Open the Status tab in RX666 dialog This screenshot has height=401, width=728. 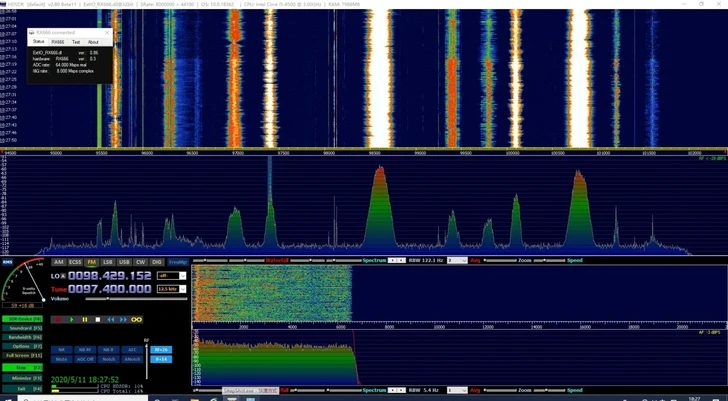pos(39,42)
